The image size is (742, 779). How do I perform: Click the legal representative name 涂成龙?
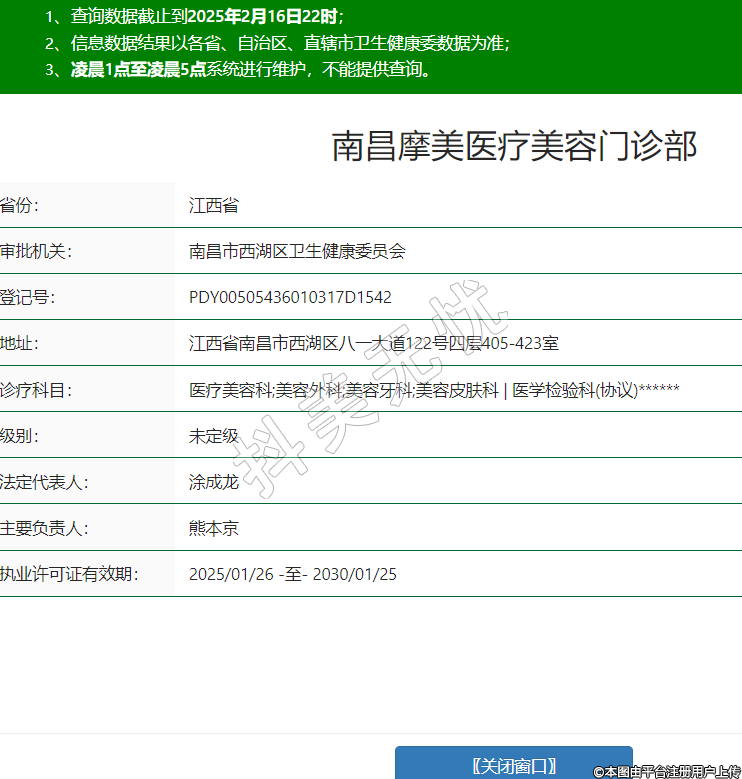point(214,481)
